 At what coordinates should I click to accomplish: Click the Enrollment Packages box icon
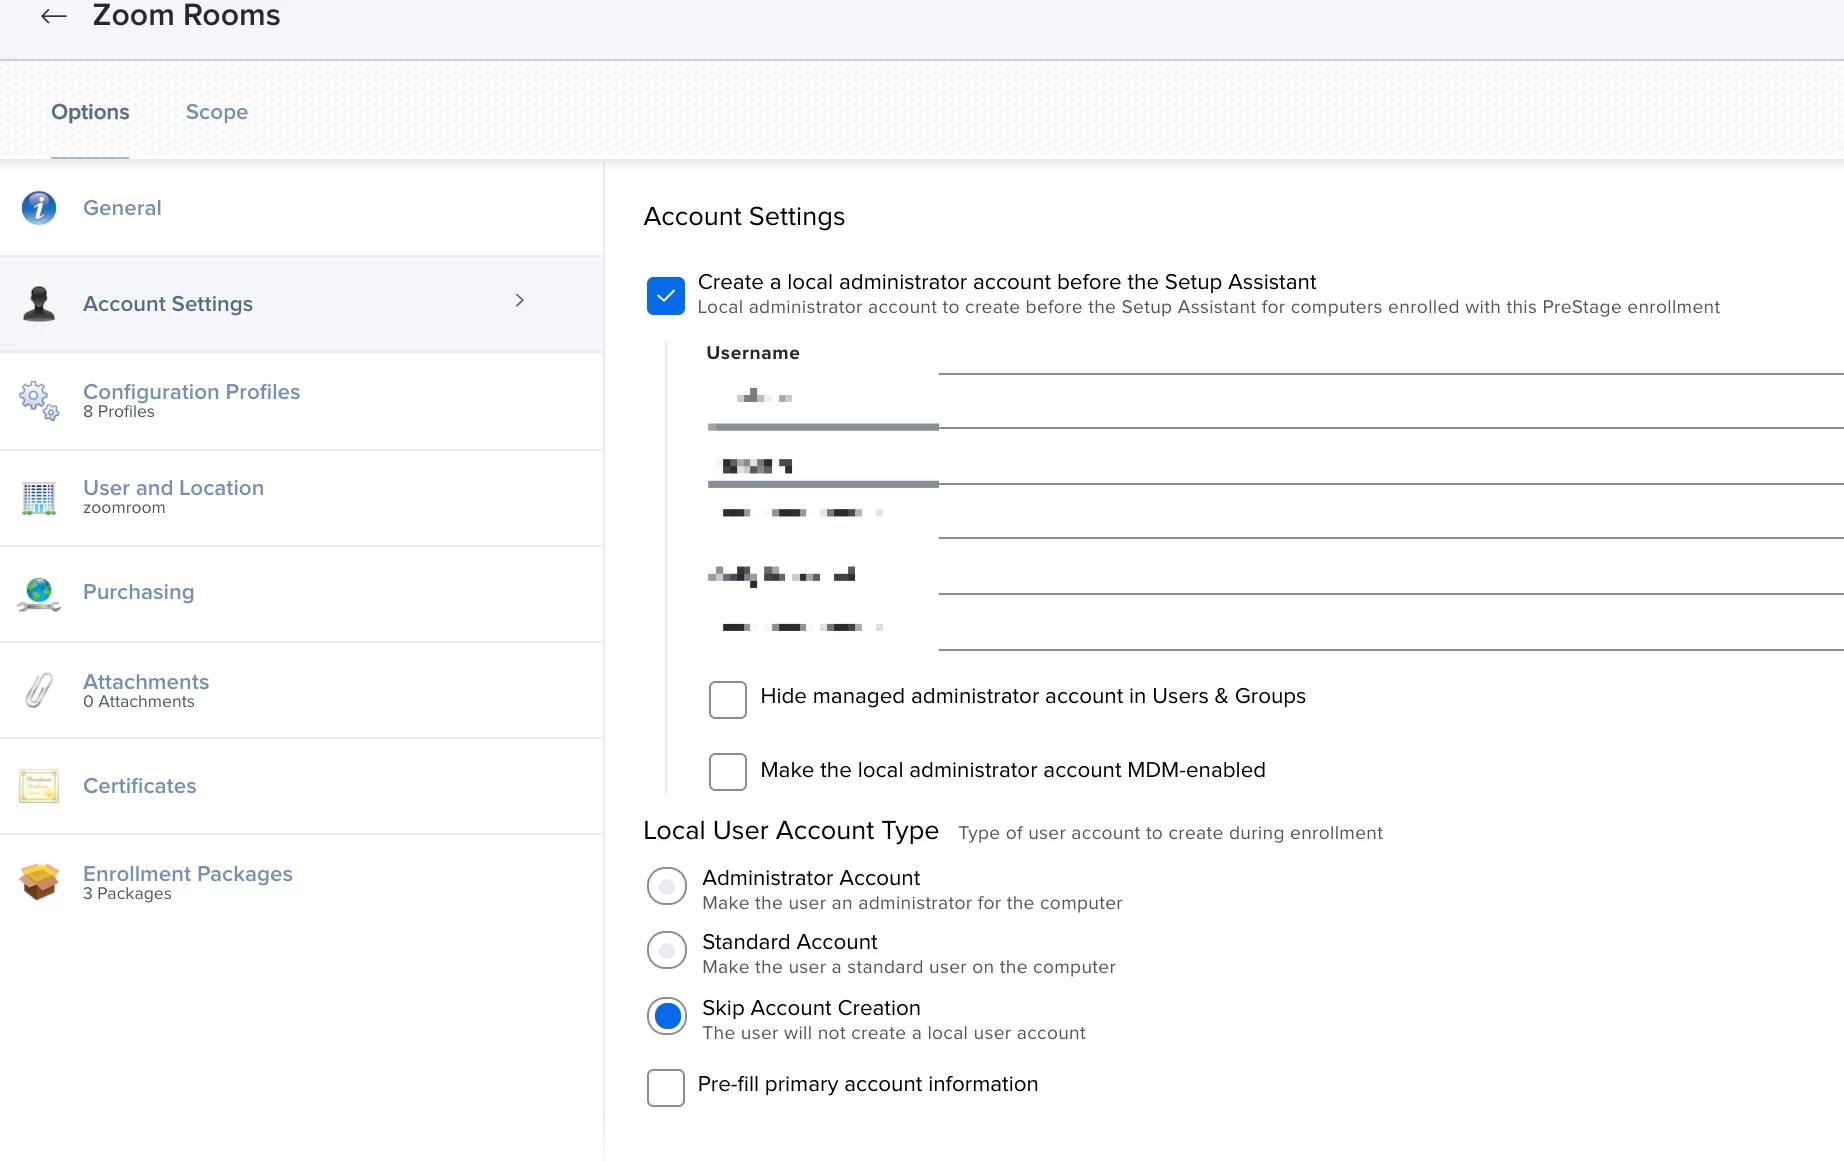pyautogui.click(x=39, y=882)
